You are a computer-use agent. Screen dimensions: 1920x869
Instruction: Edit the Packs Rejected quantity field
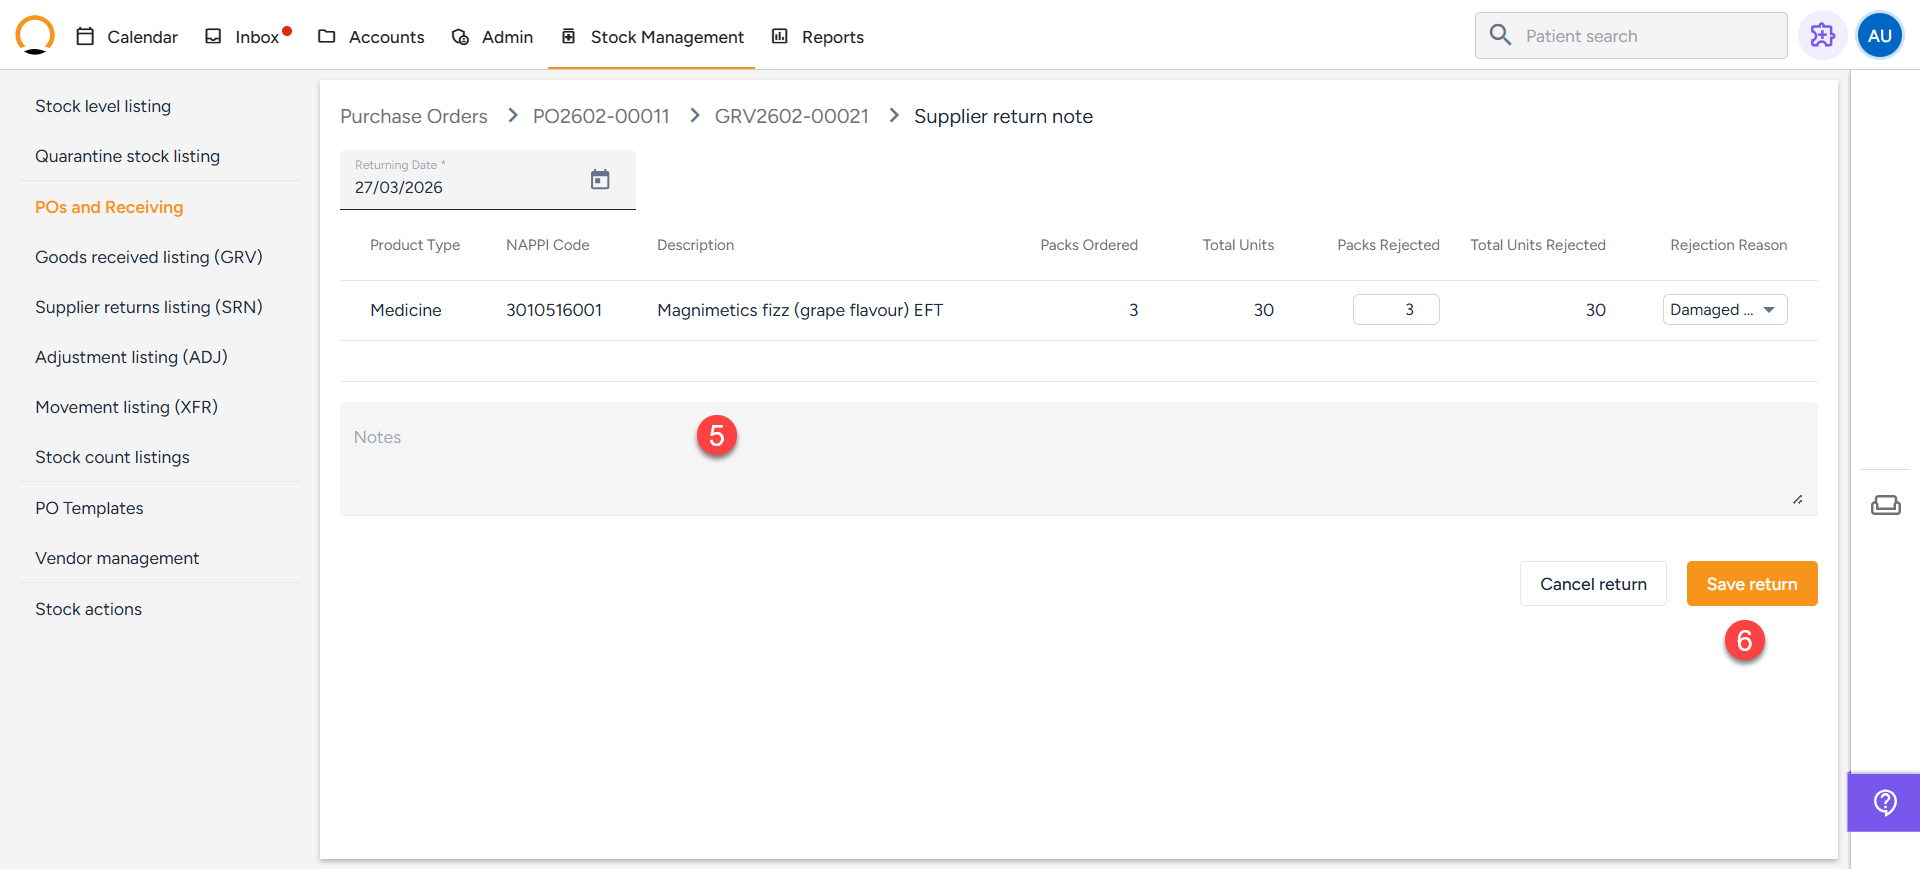click(1395, 310)
